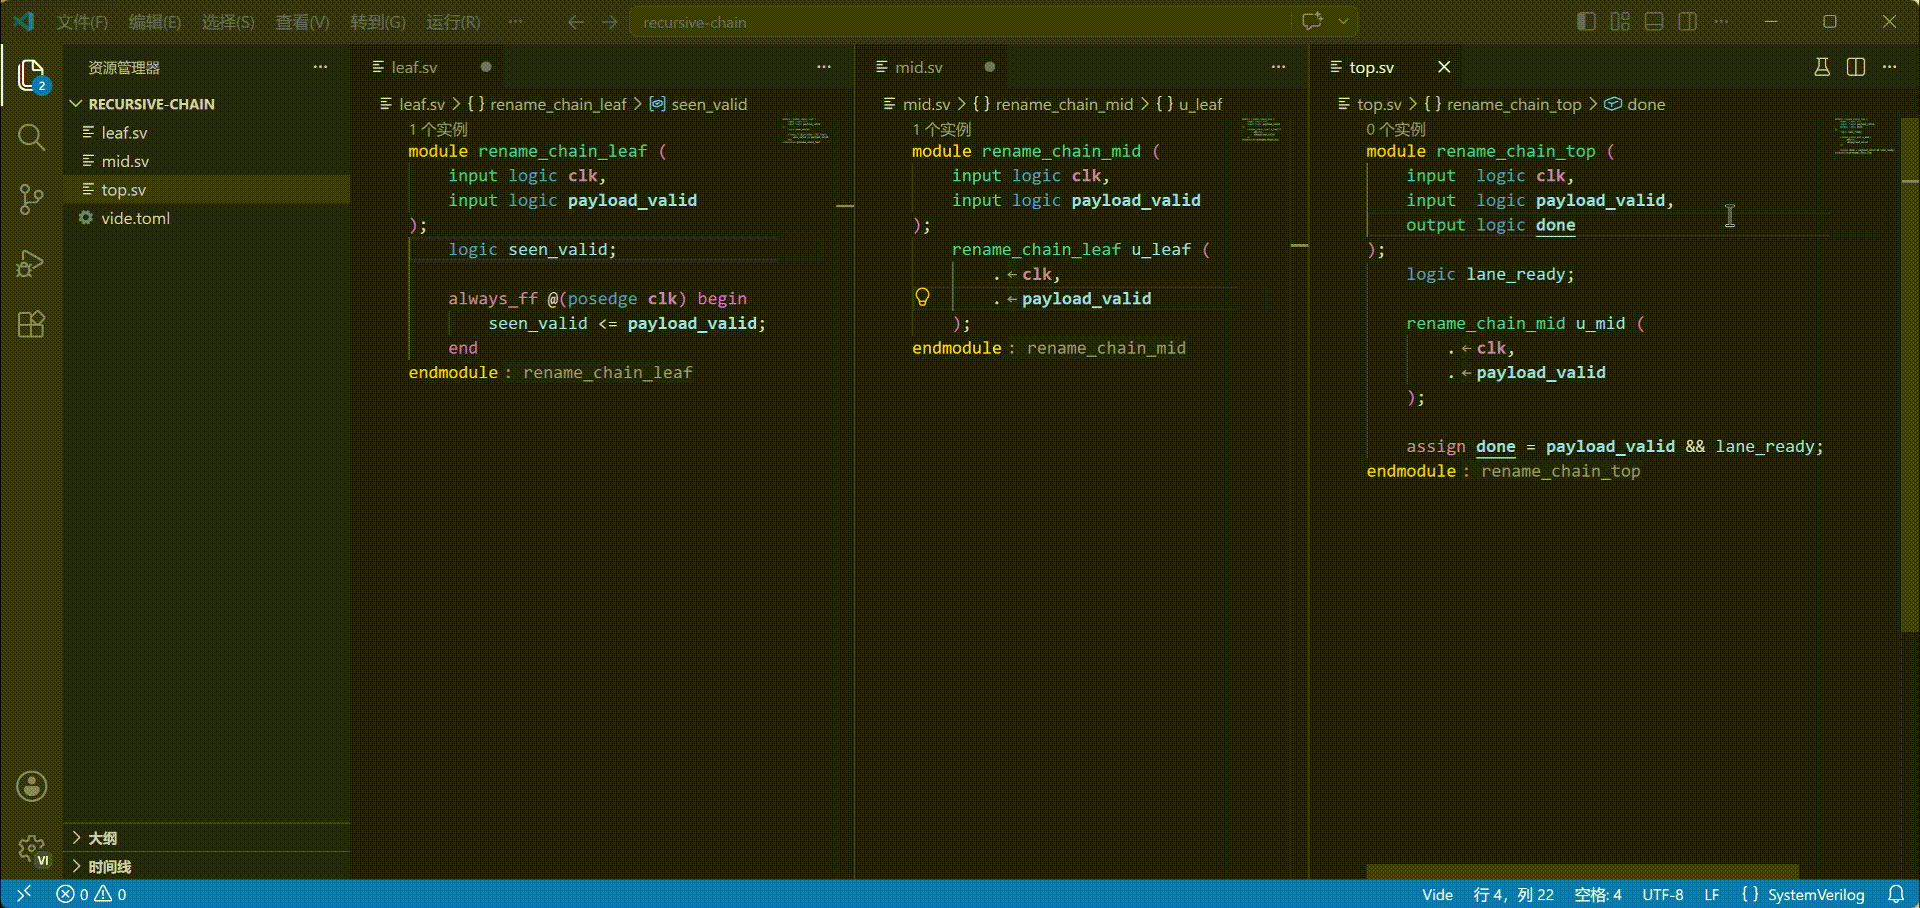Click breadcrumb rename_chain_mid in mid.sv

1064,104
